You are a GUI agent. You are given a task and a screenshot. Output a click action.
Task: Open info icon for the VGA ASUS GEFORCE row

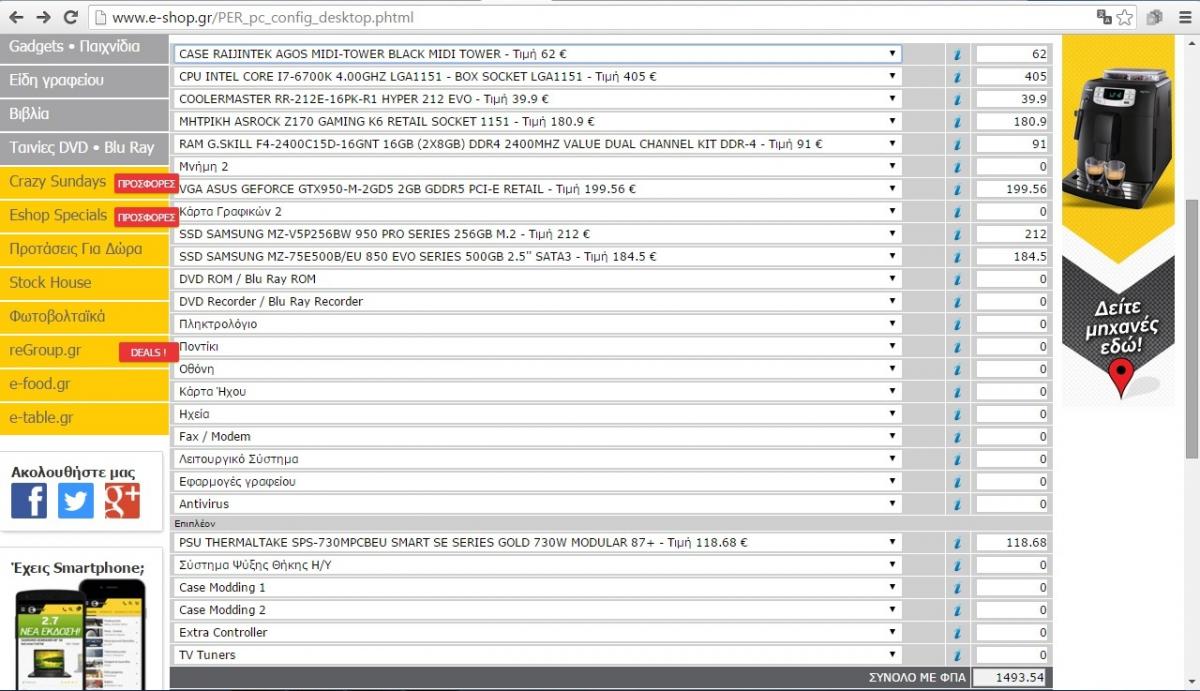point(957,189)
